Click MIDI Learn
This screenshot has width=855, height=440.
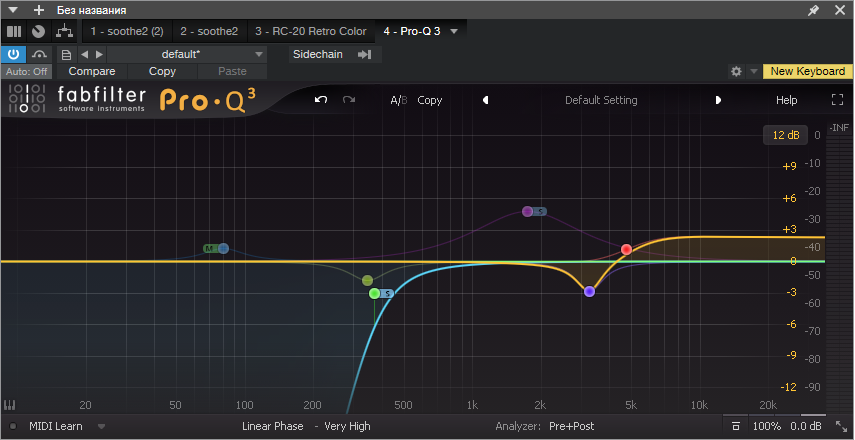tap(56, 426)
